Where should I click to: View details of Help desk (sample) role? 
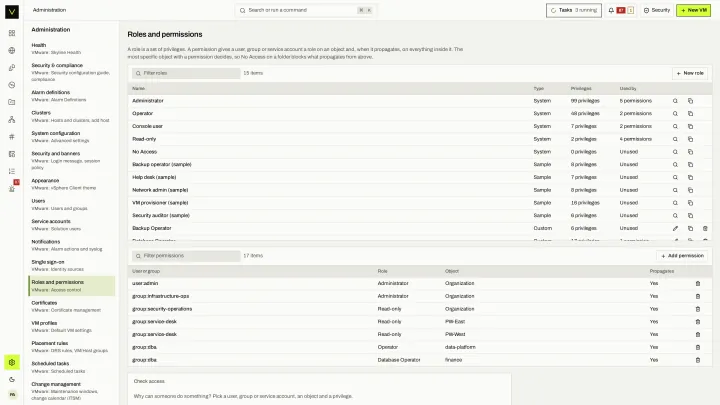coord(675,177)
